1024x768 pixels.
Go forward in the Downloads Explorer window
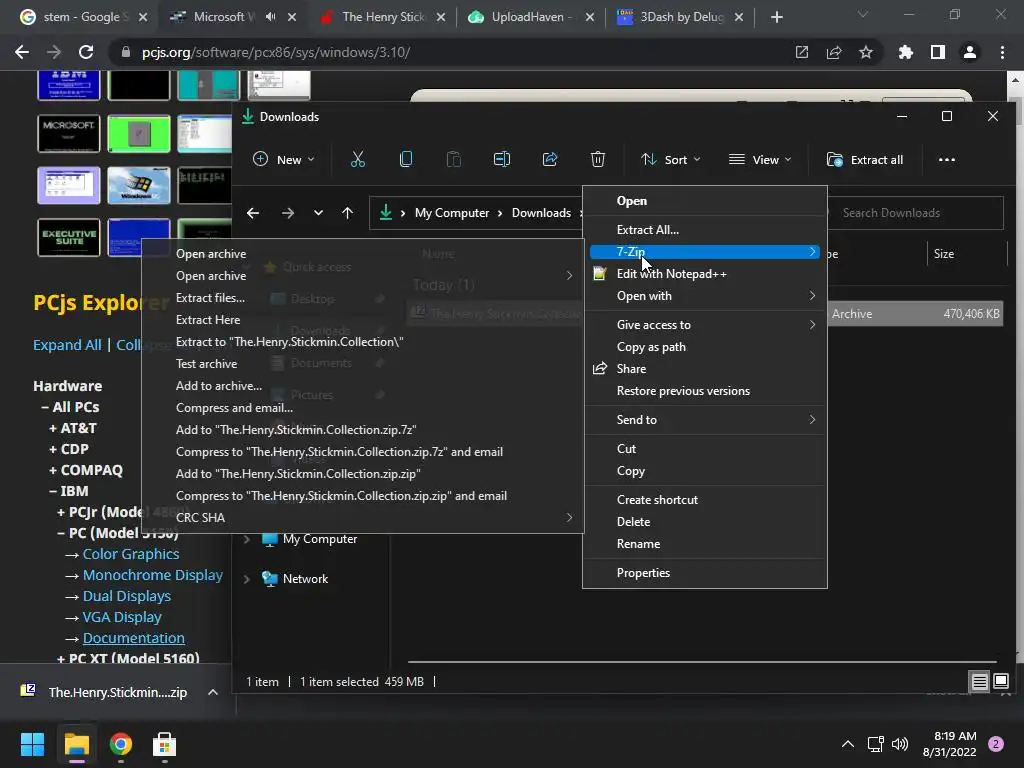click(x=287, y=213)
